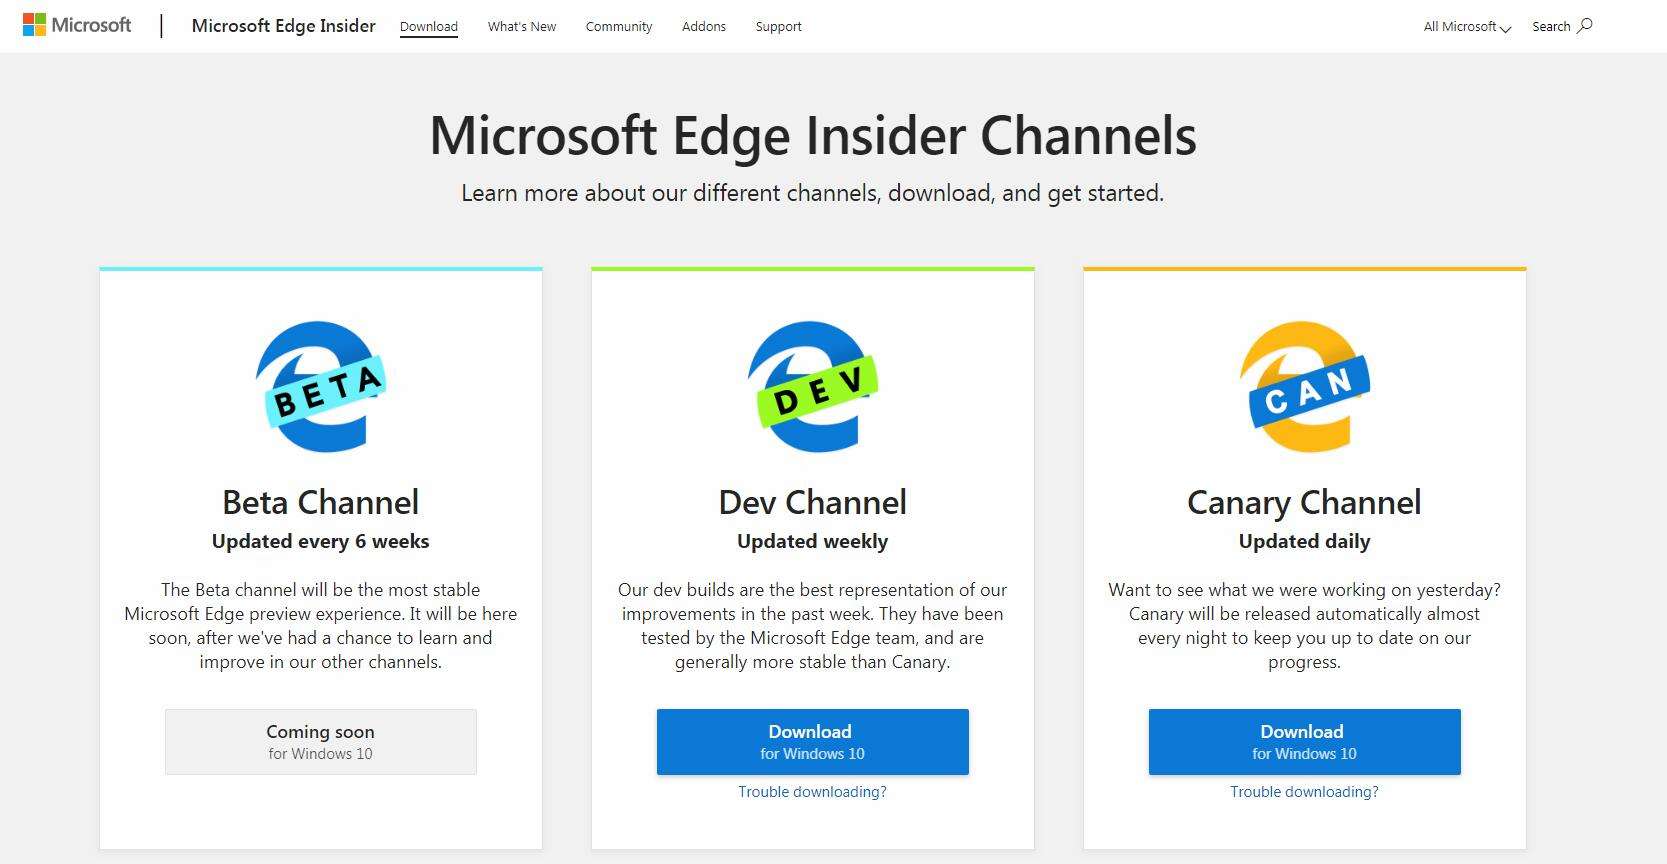Go to the Community nav item

(x=619, y=27)
